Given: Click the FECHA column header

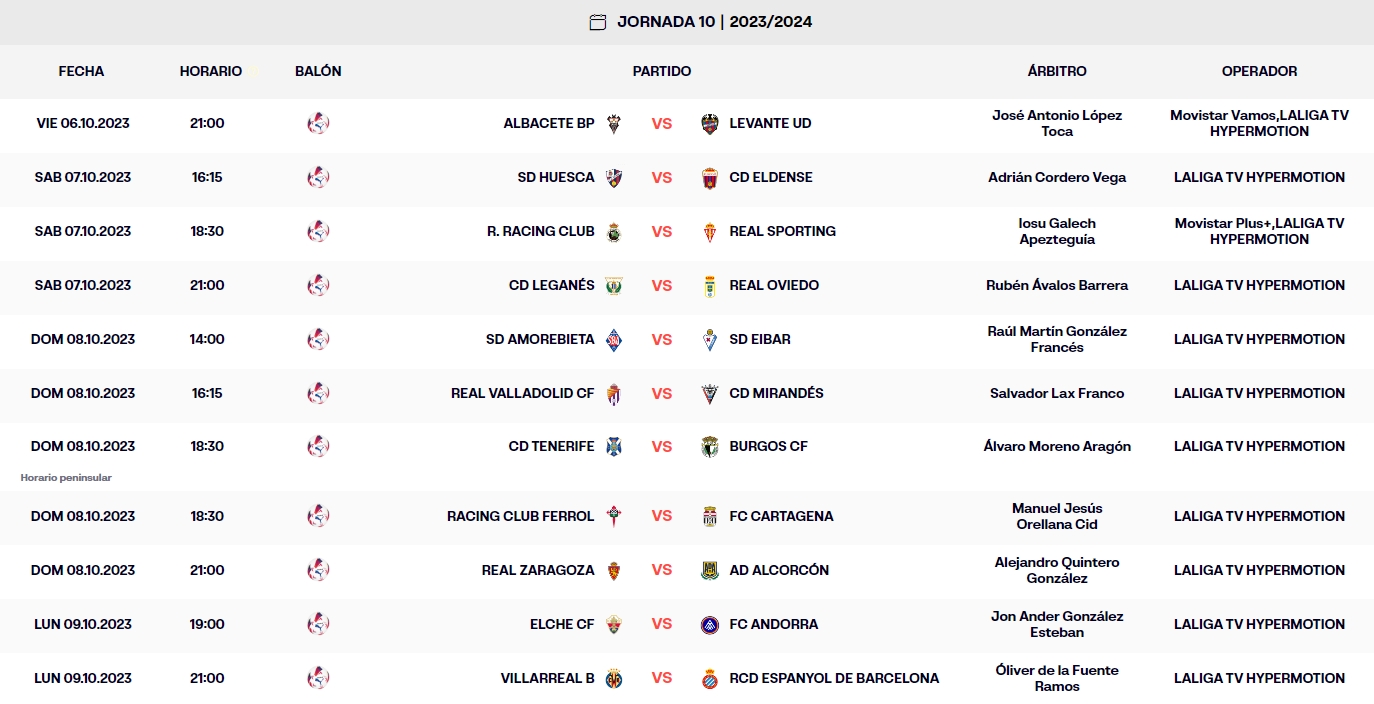Looking at the screenshot, I should pyautogui.click(x=81, y=71).
